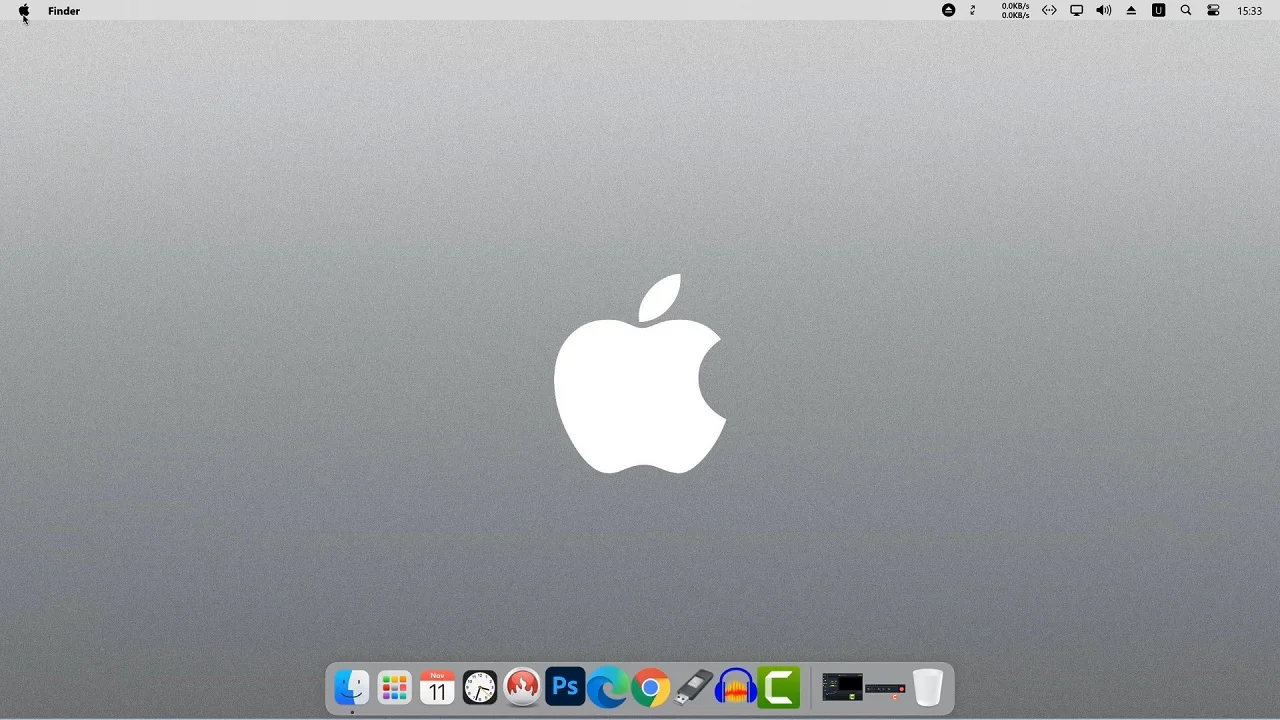Open Launchpad from the dock
This screenshot has height=720, width=1280.
(394, 688)
